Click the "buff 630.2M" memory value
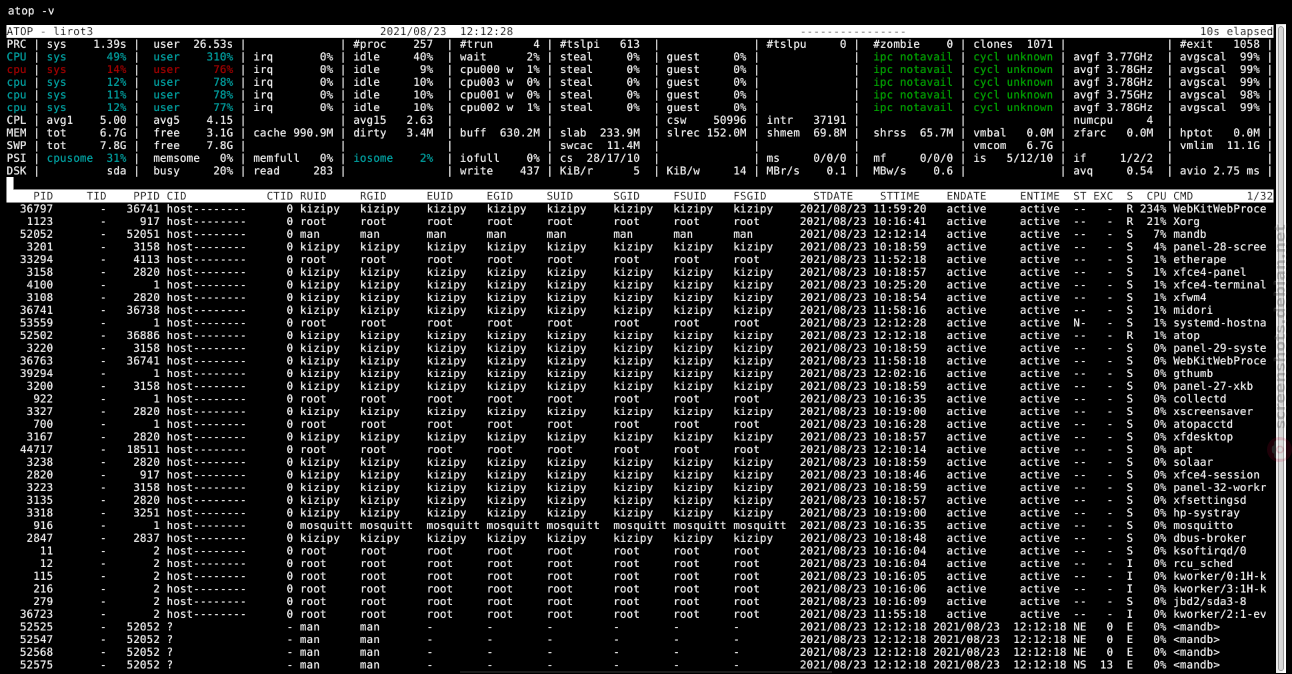The image size is (1292, 674). point(500,133)
